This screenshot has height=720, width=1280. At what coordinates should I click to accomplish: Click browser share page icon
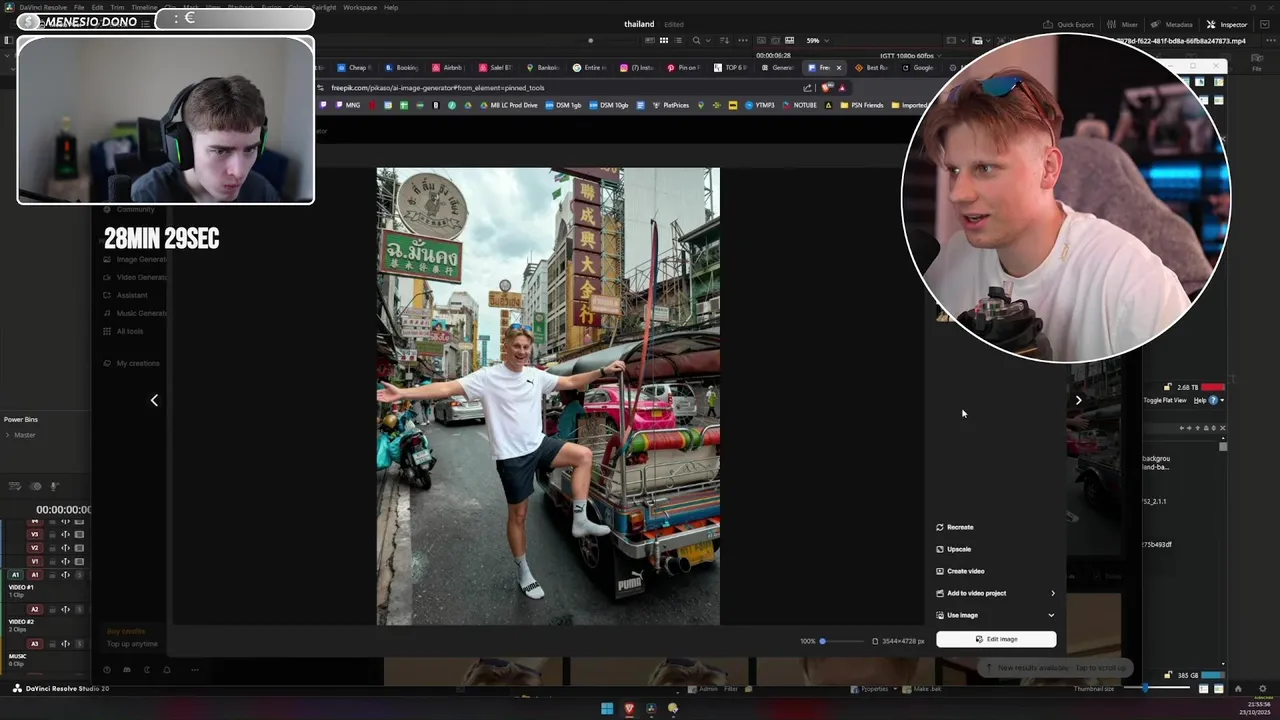coord(807,88)
